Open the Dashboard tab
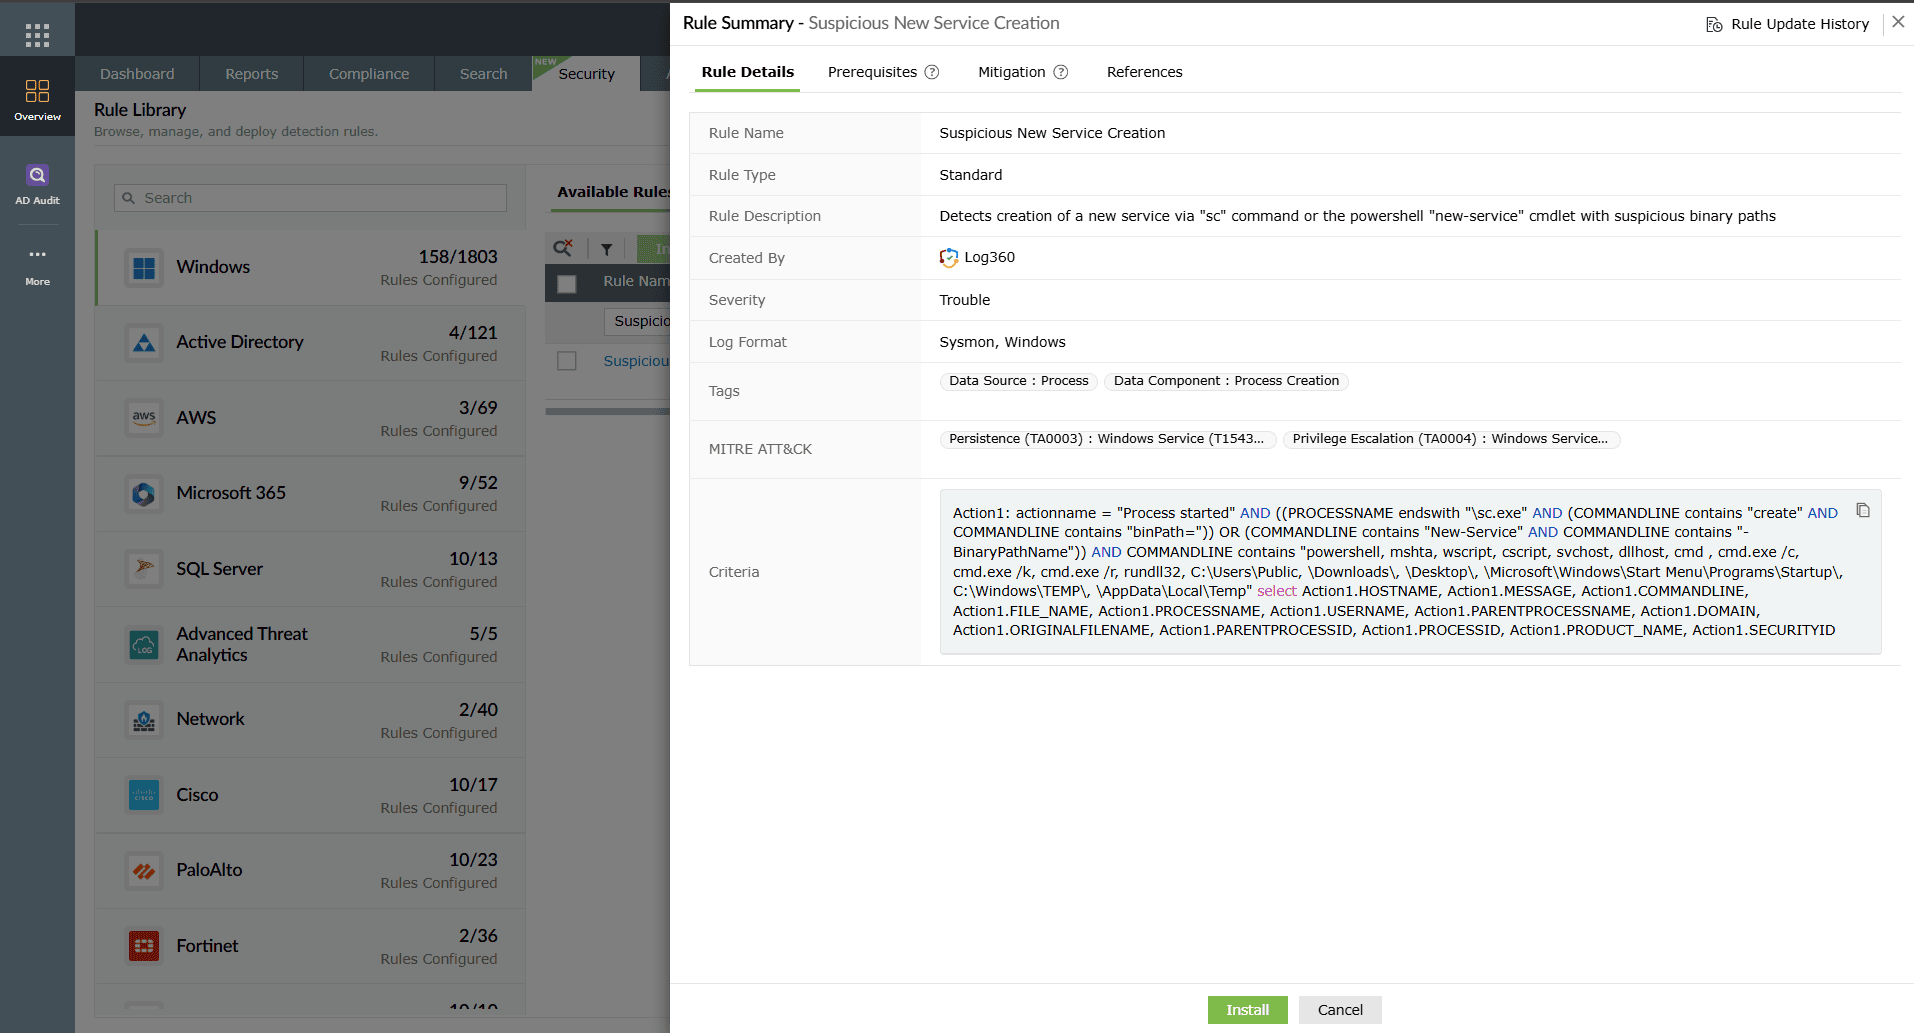Image resolution: width=1914 pixels, height=1033 pixels. tap(137, 74)
